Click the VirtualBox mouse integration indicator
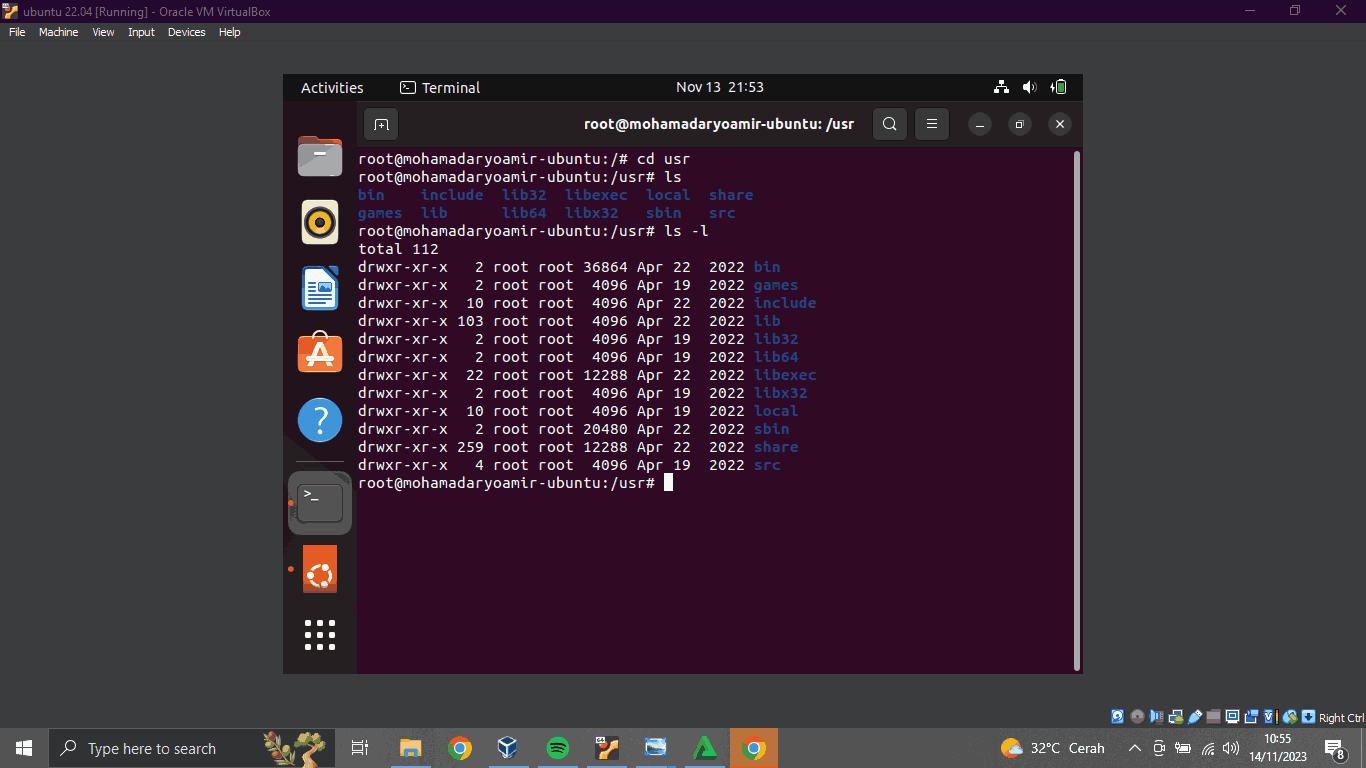 (x=1290, y=717)
